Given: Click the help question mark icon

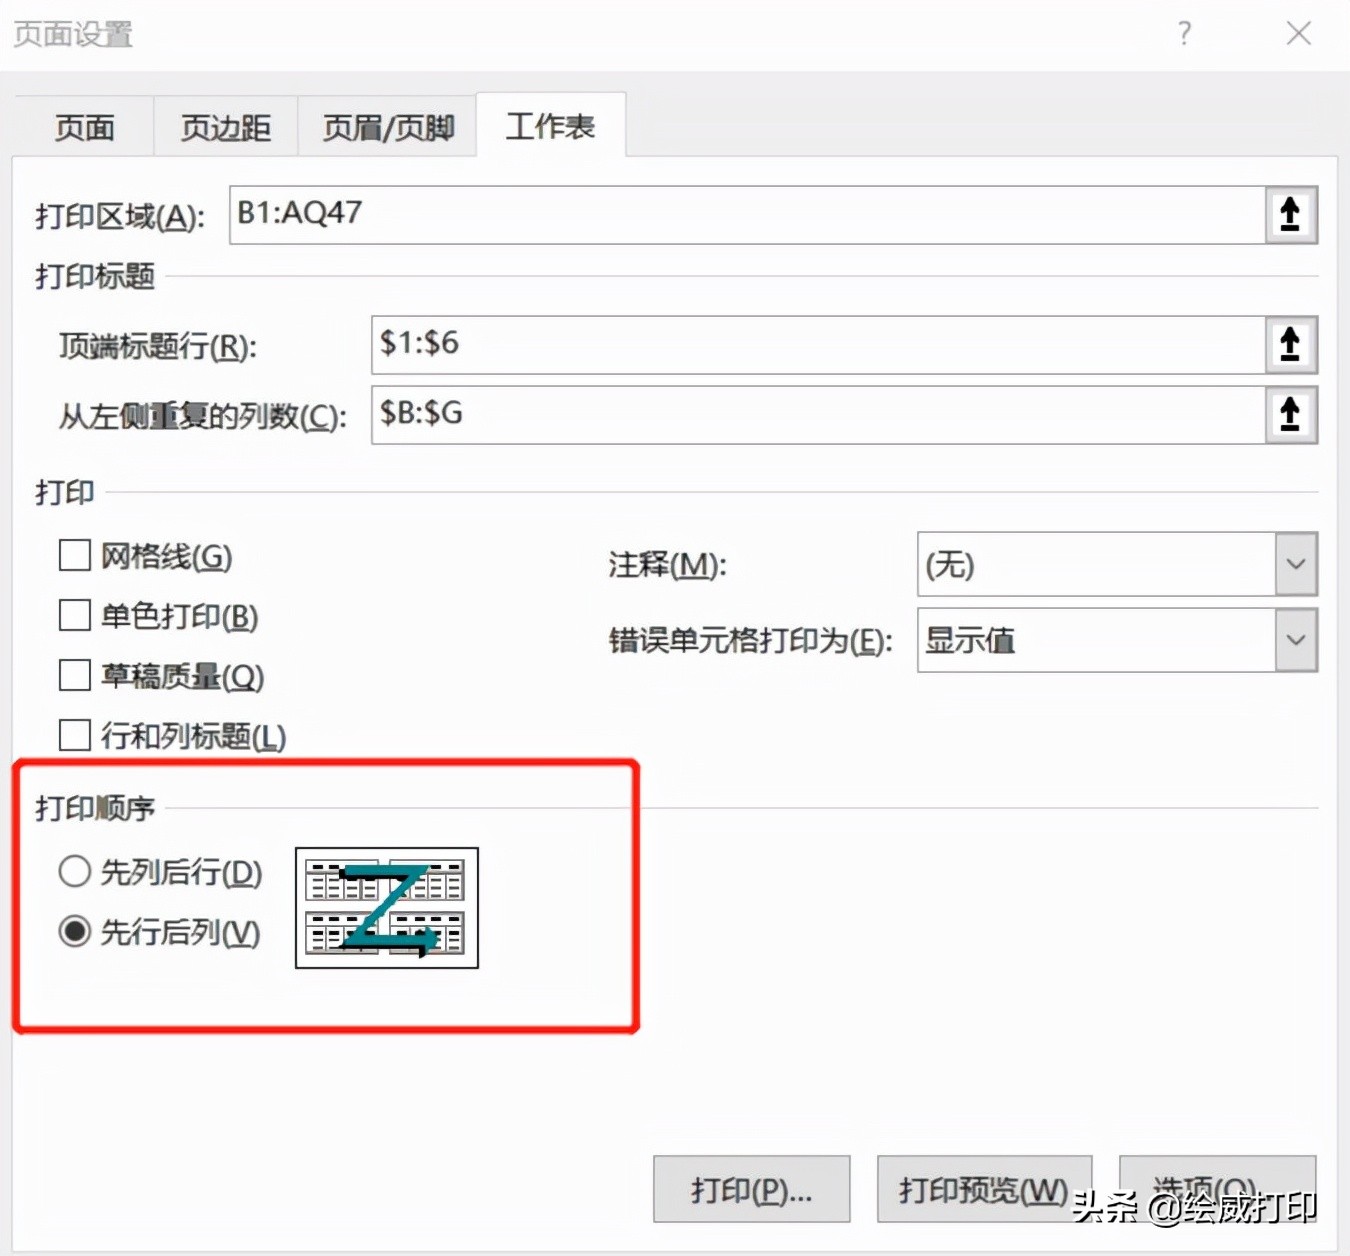Looking at the screenshot, I should [x=1183, y=33].
